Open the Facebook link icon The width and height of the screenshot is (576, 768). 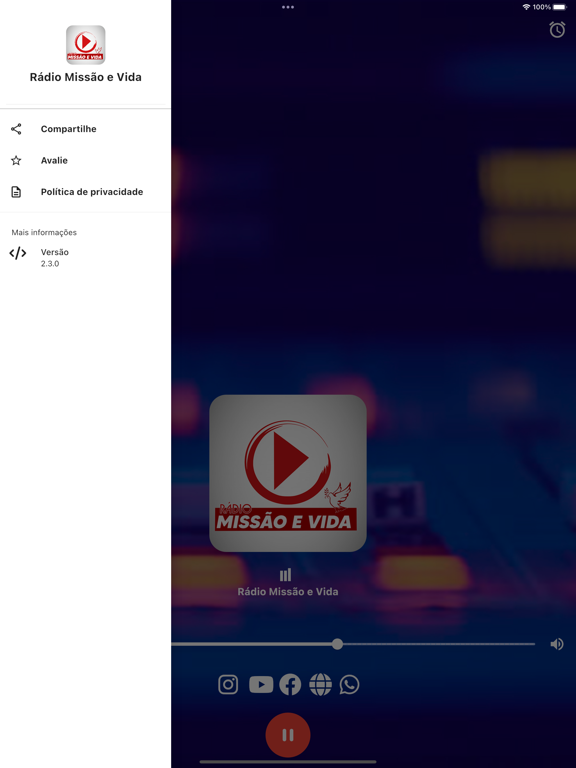tap(290, 684)
